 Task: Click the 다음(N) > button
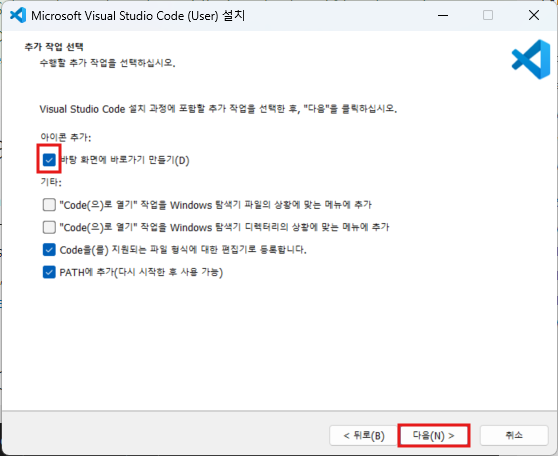433,435
